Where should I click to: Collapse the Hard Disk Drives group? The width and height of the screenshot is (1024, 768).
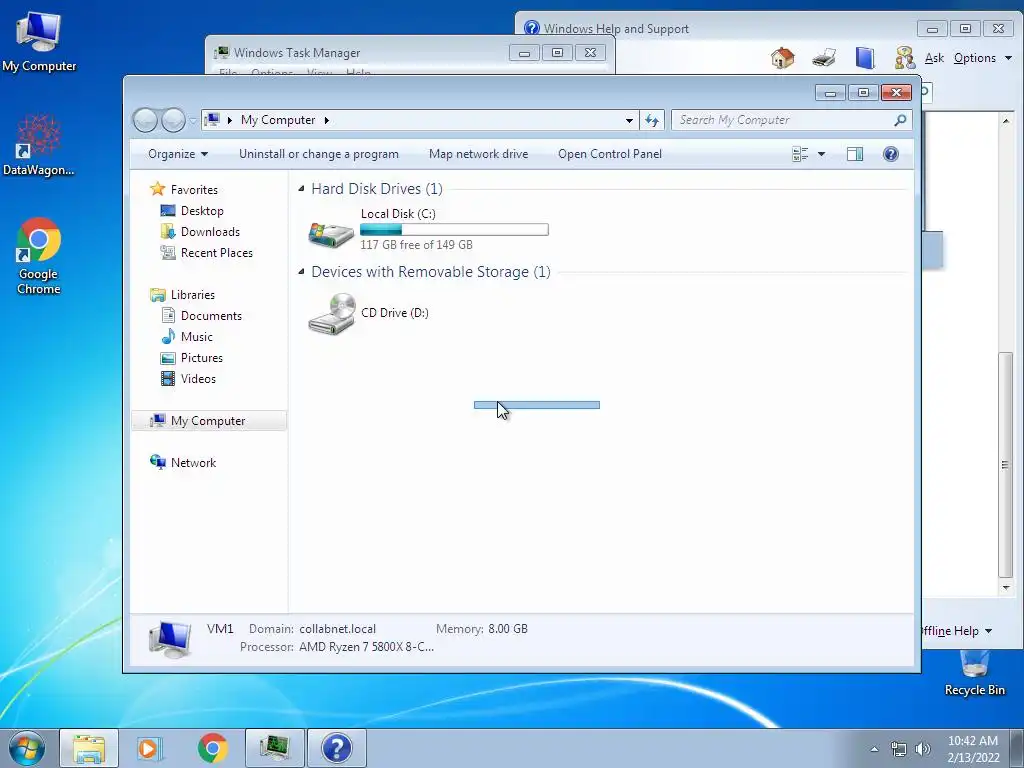(x=301, y=189)
